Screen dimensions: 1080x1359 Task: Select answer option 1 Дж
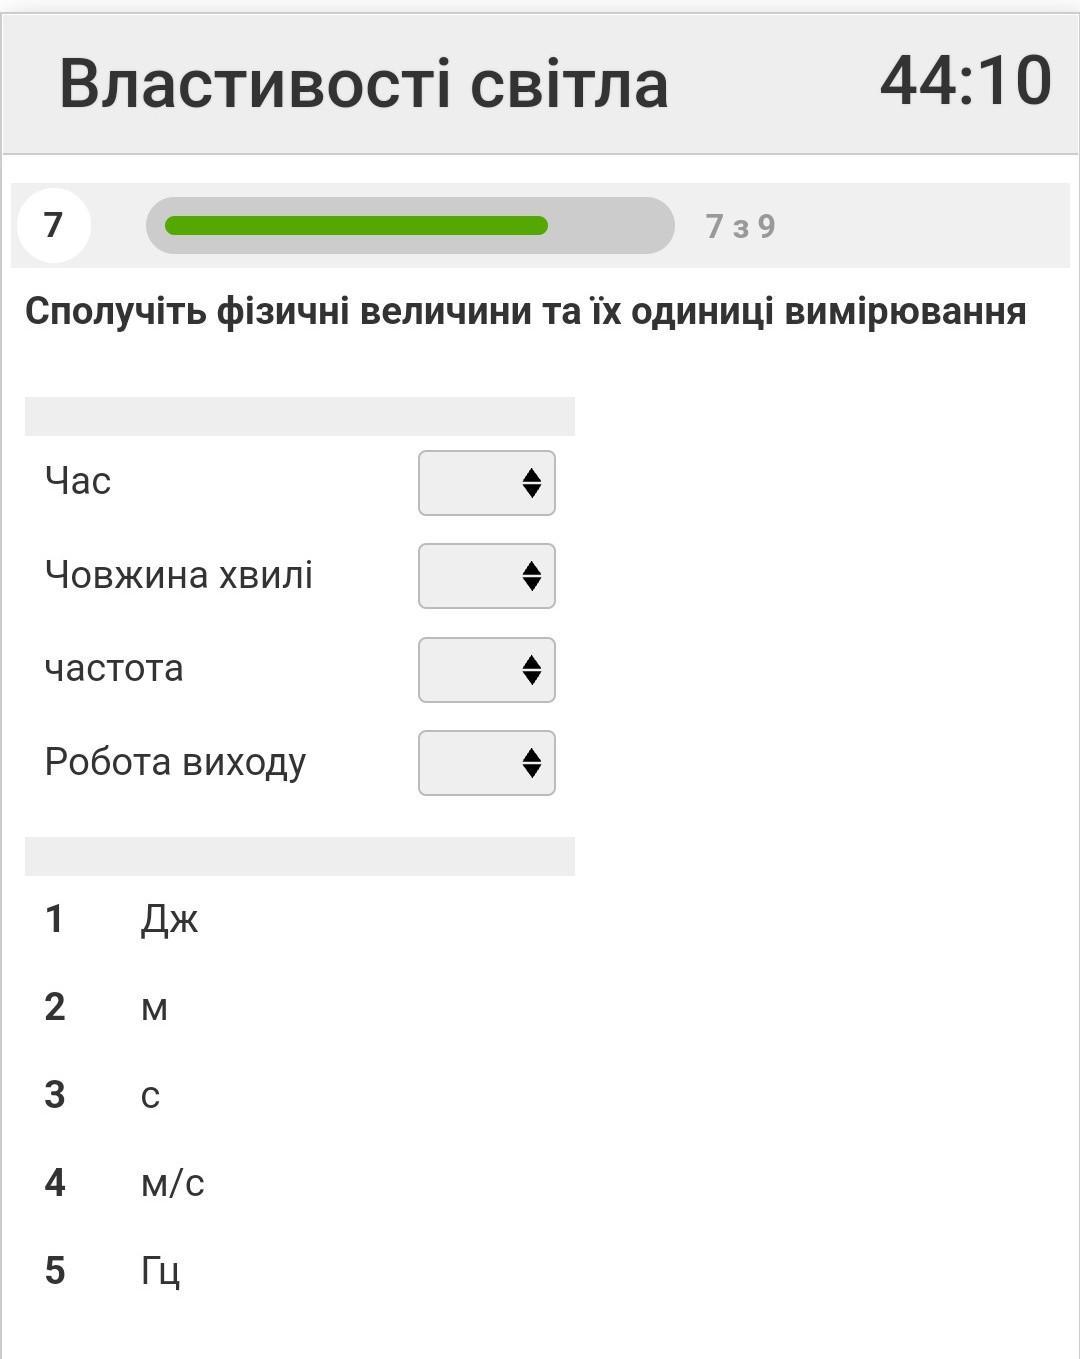(x=170, y=919)
